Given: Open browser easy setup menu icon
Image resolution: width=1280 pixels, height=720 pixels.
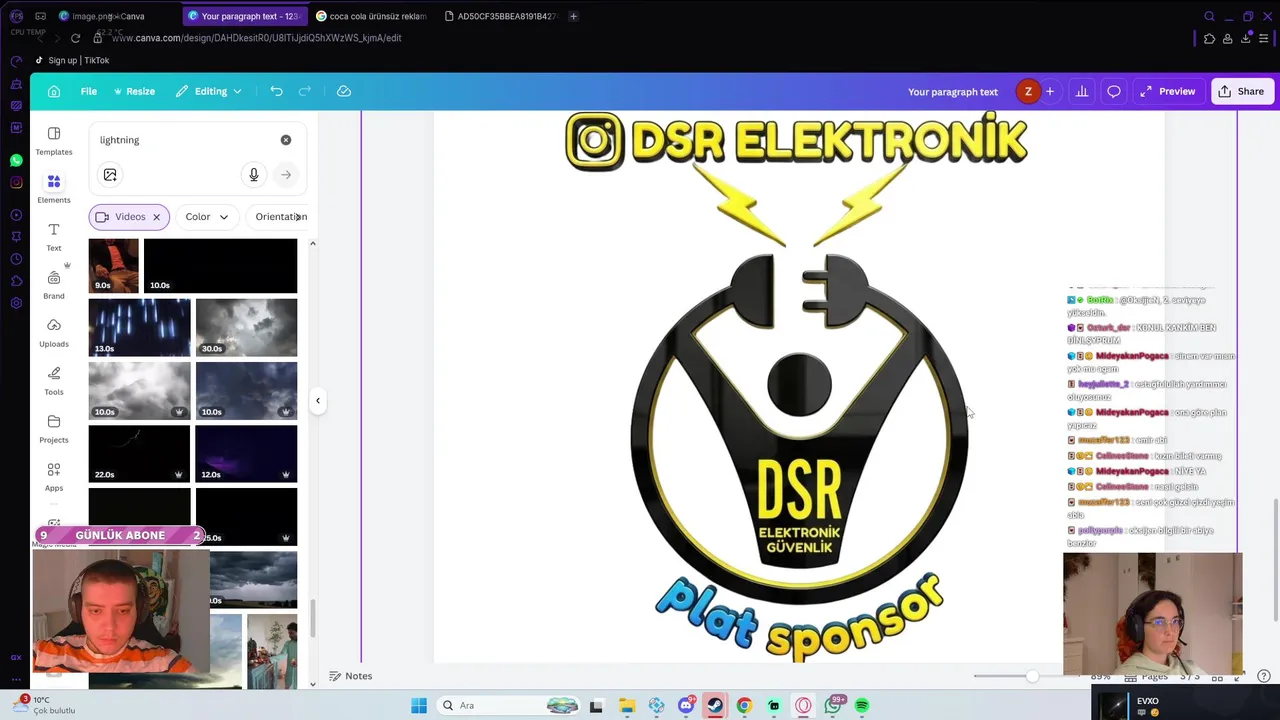Looking at the screenshot, I should point(1265,38).
